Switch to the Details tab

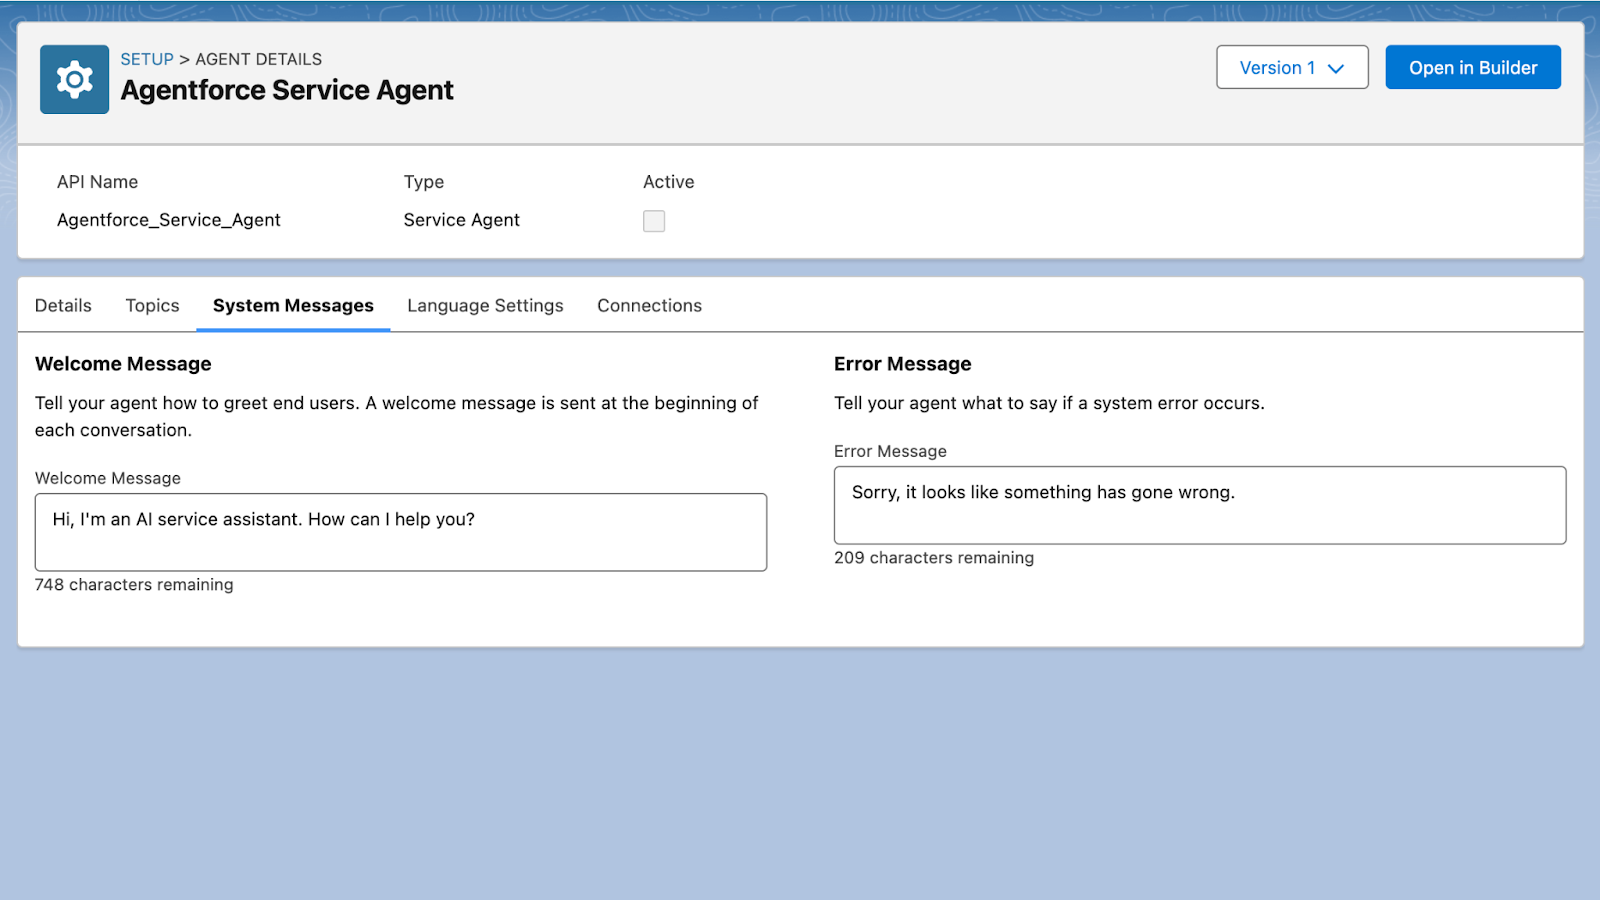(63, 305)
